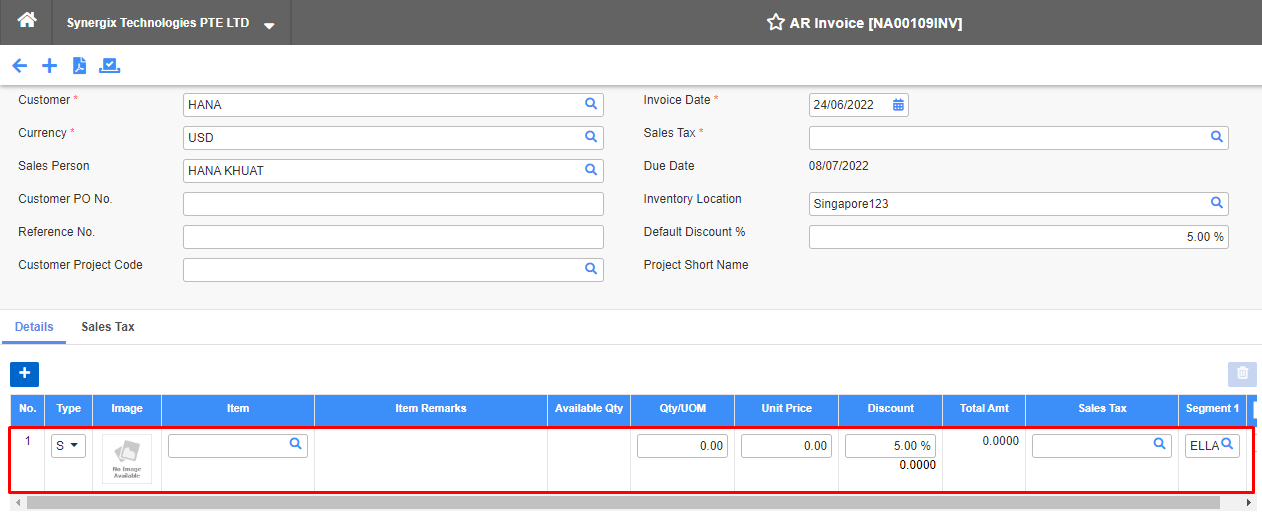
Task: Add a new detail line with plus button
Action: click(x=24, y=374)
